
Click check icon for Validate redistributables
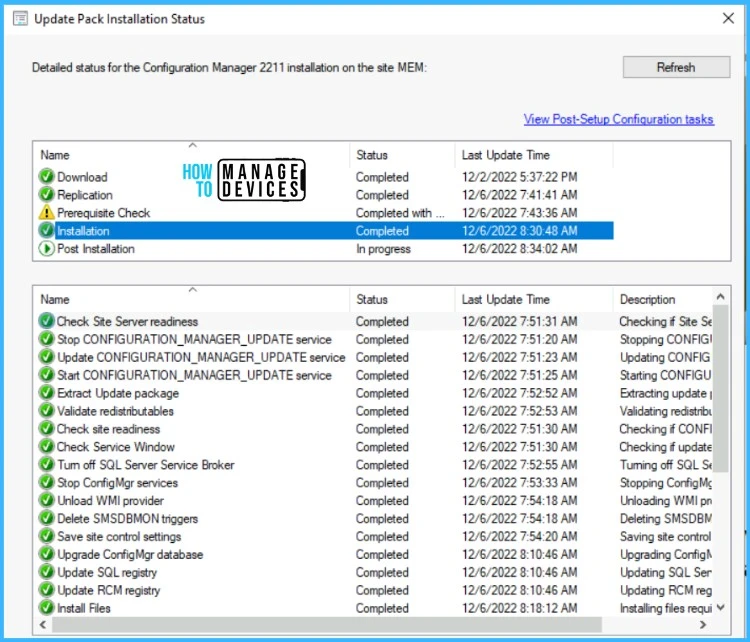[x=46, y=411]
